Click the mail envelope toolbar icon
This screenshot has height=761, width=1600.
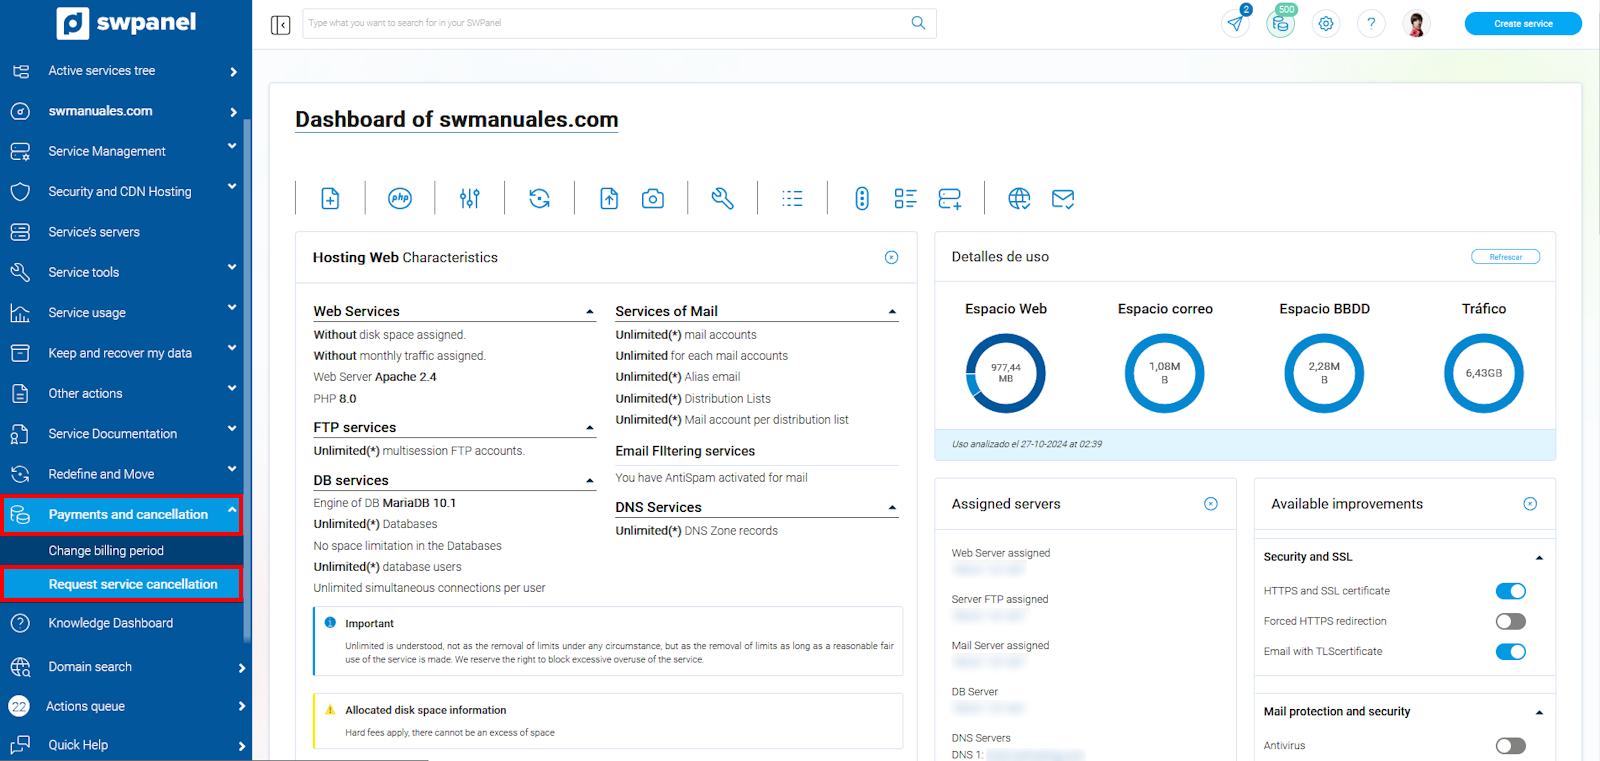1062,198
